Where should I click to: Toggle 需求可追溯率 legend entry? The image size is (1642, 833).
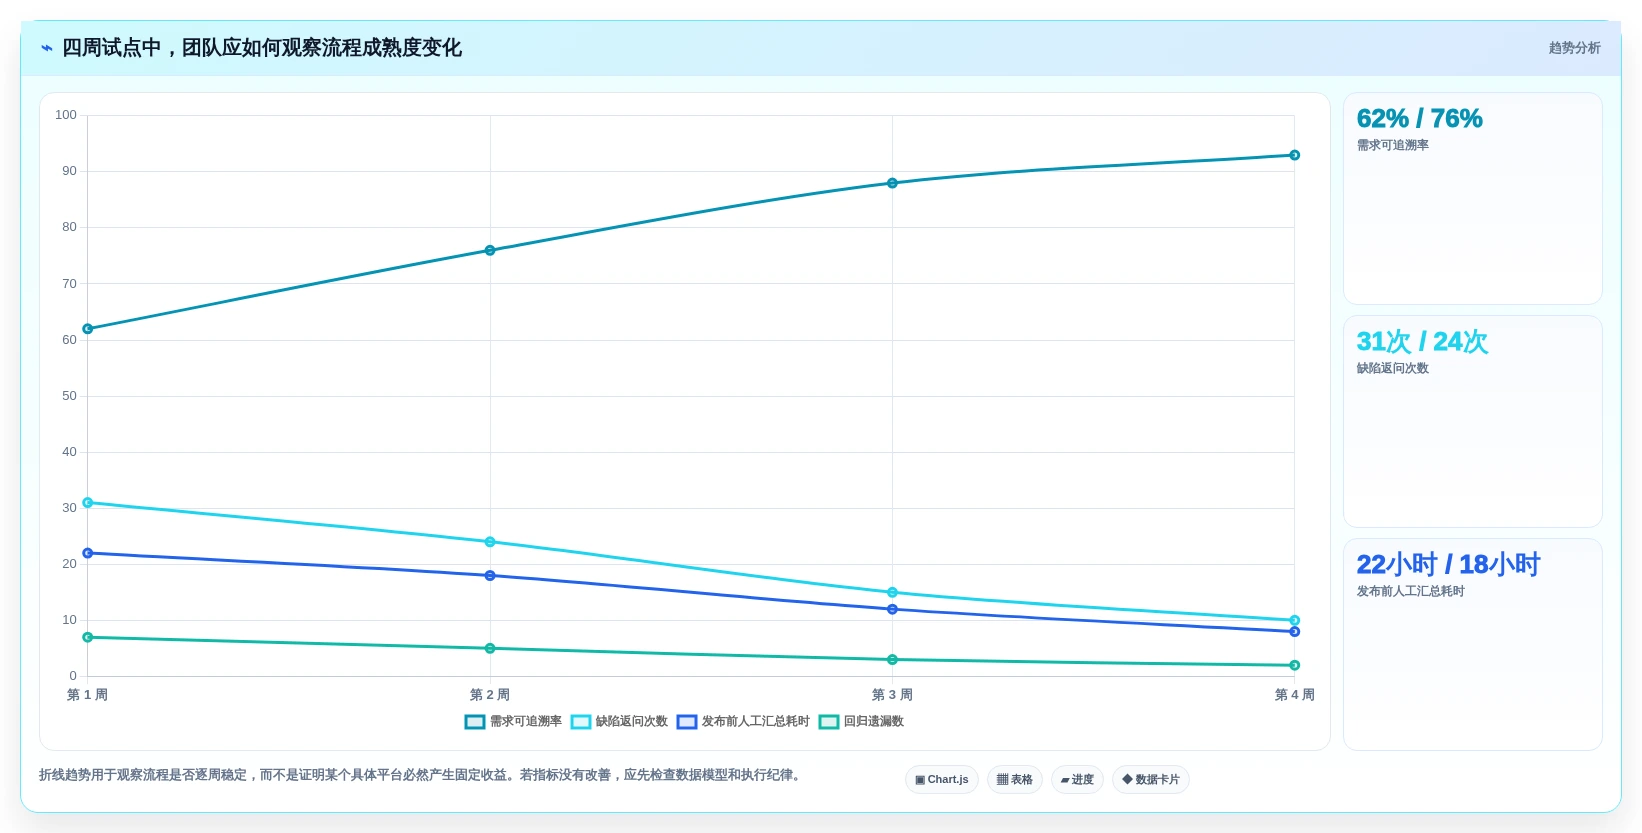point(514,722)
